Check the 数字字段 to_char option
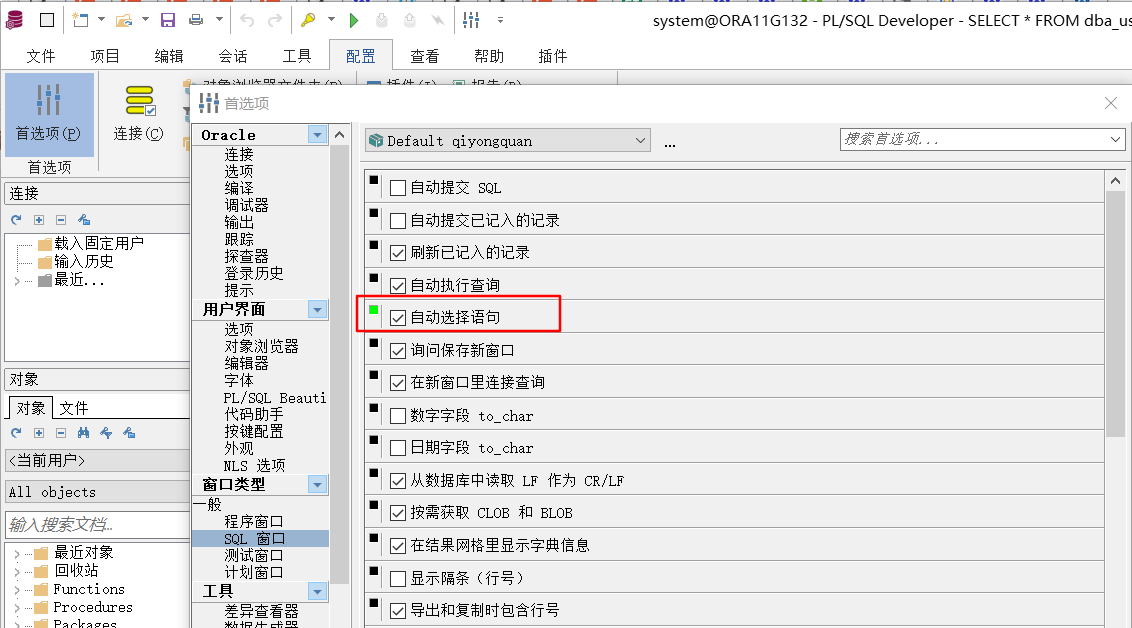 click(x=398, y=415)
